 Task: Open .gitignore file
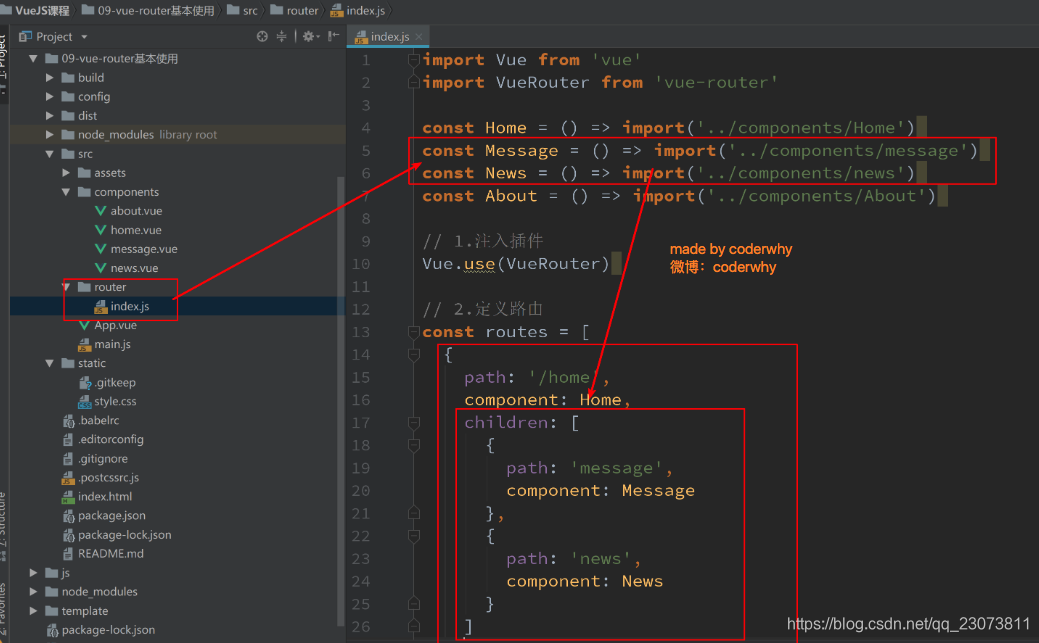coord(102,459)
